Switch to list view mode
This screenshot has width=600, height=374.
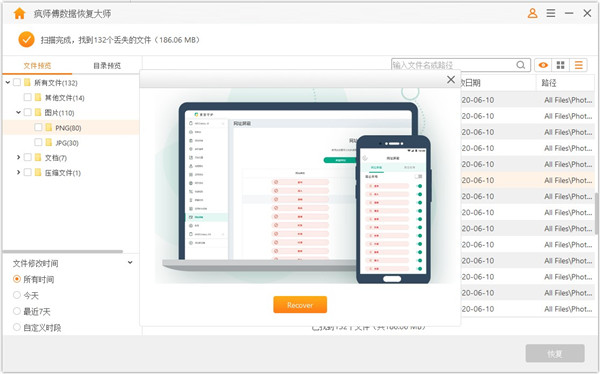point(579,65)
